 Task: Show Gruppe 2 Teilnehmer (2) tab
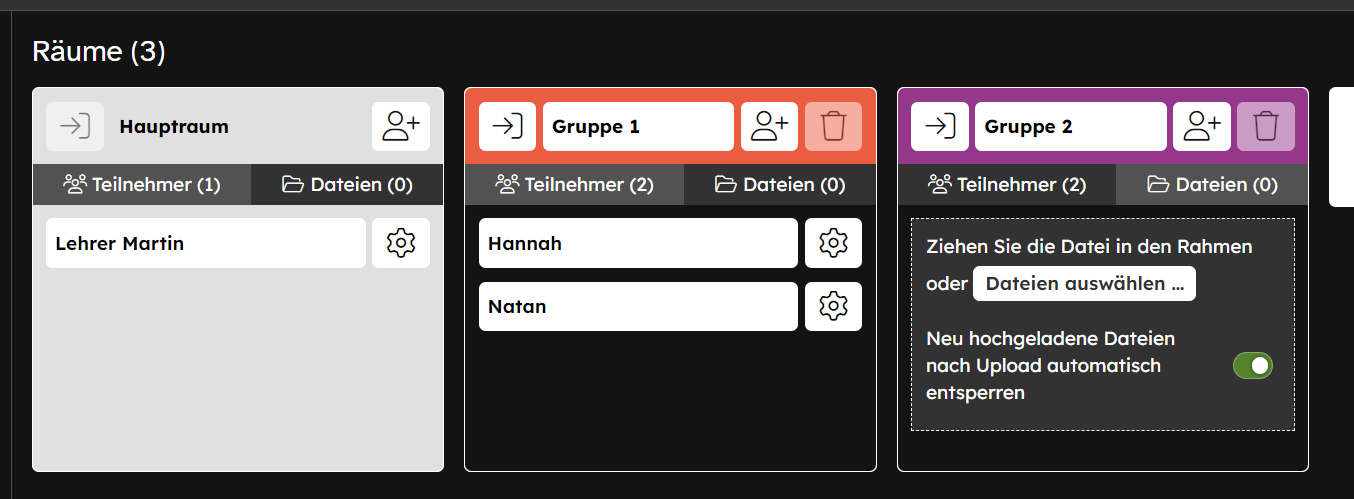click(1006, 185)
